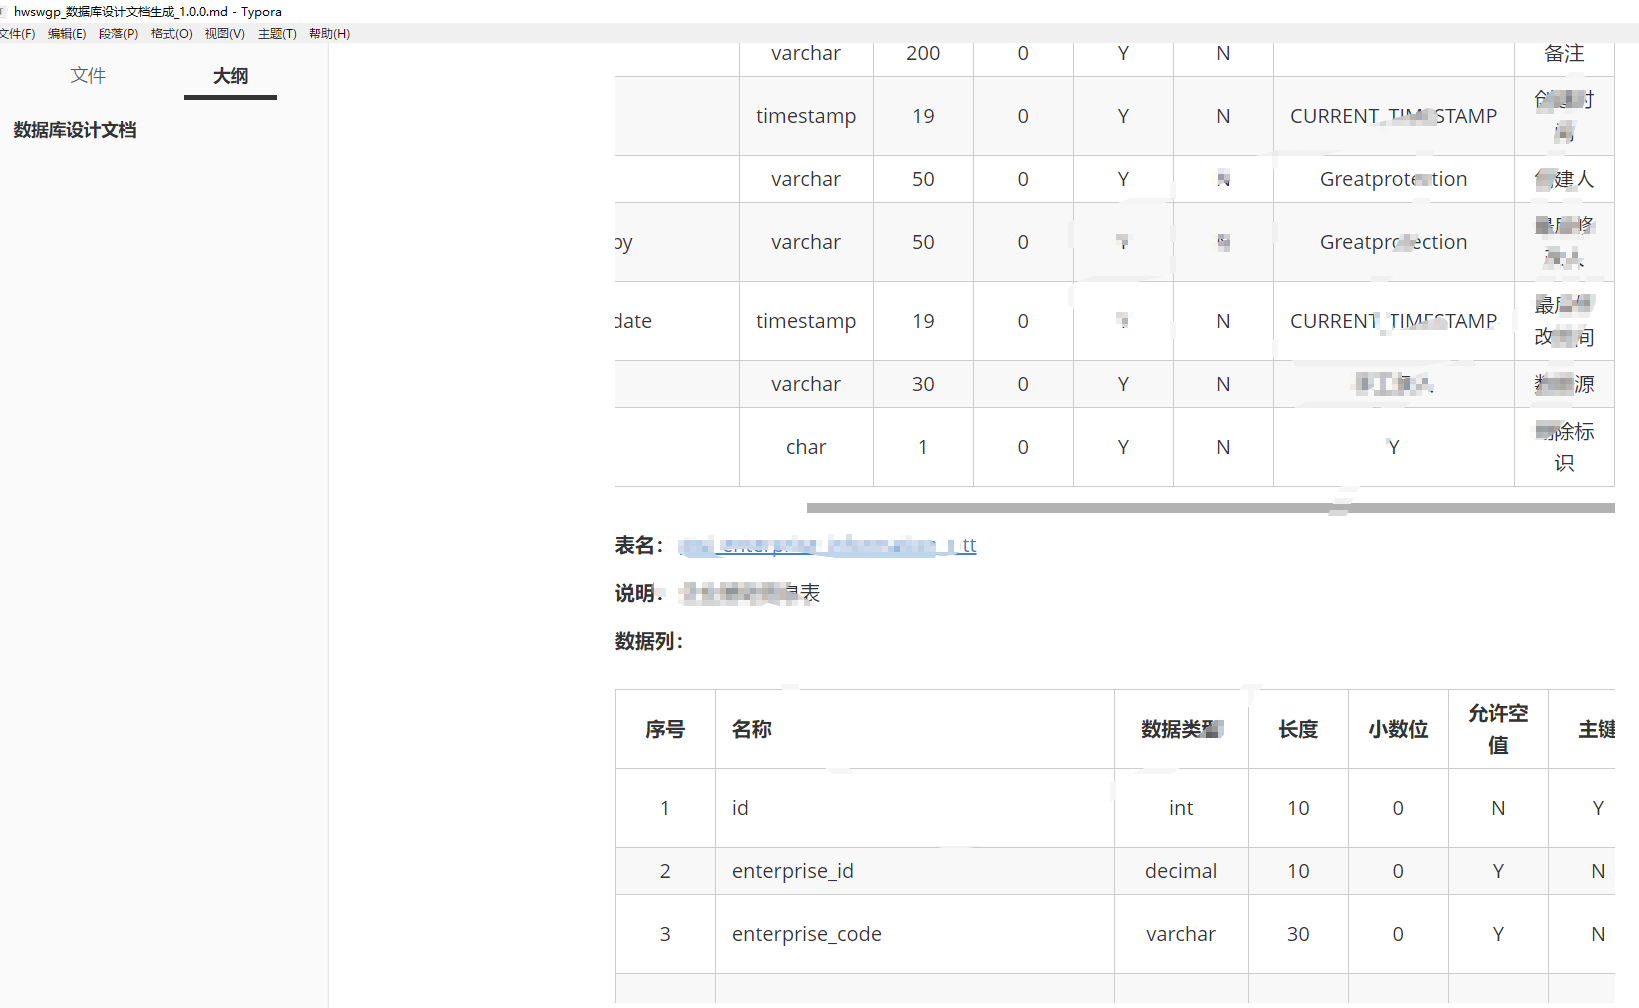
Task: Click the 数据列: label
Action: coord(649,641)
